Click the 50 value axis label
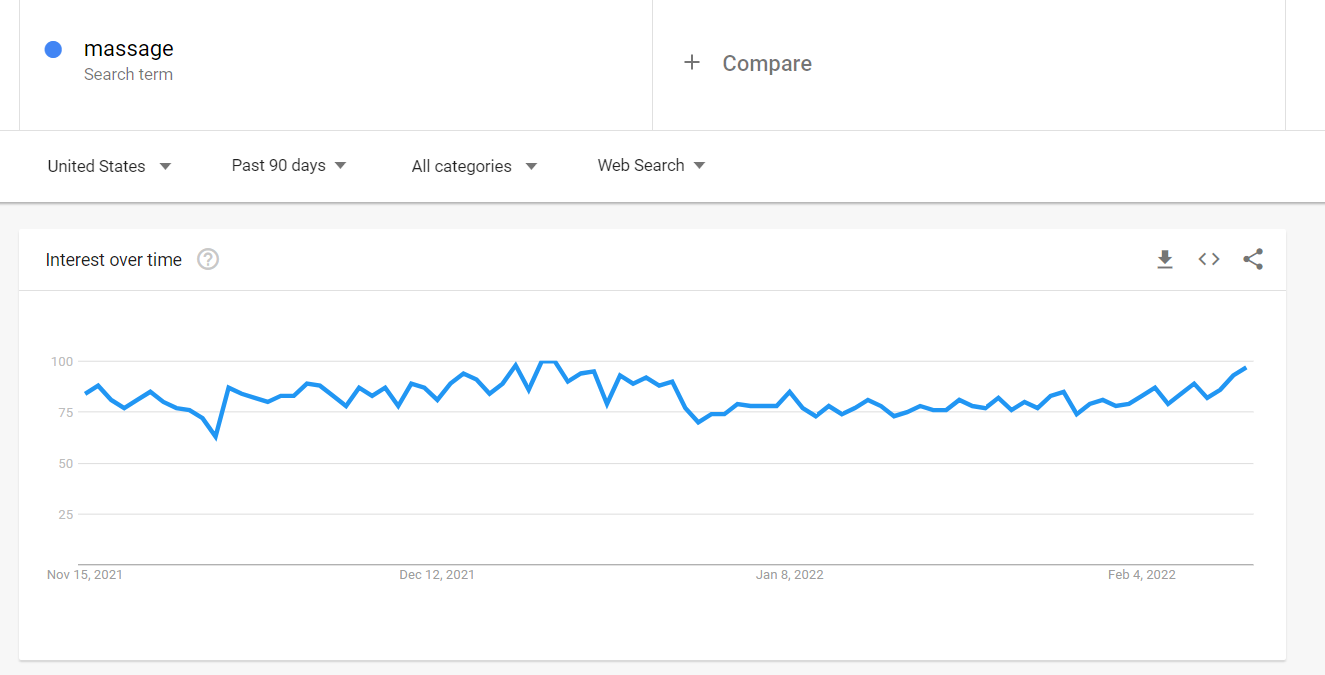 pyautogui.click(x=65, y=464)
